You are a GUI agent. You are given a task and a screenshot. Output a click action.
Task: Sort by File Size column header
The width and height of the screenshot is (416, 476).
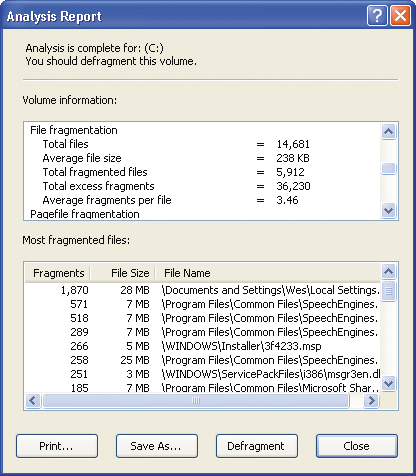(123, 273)
